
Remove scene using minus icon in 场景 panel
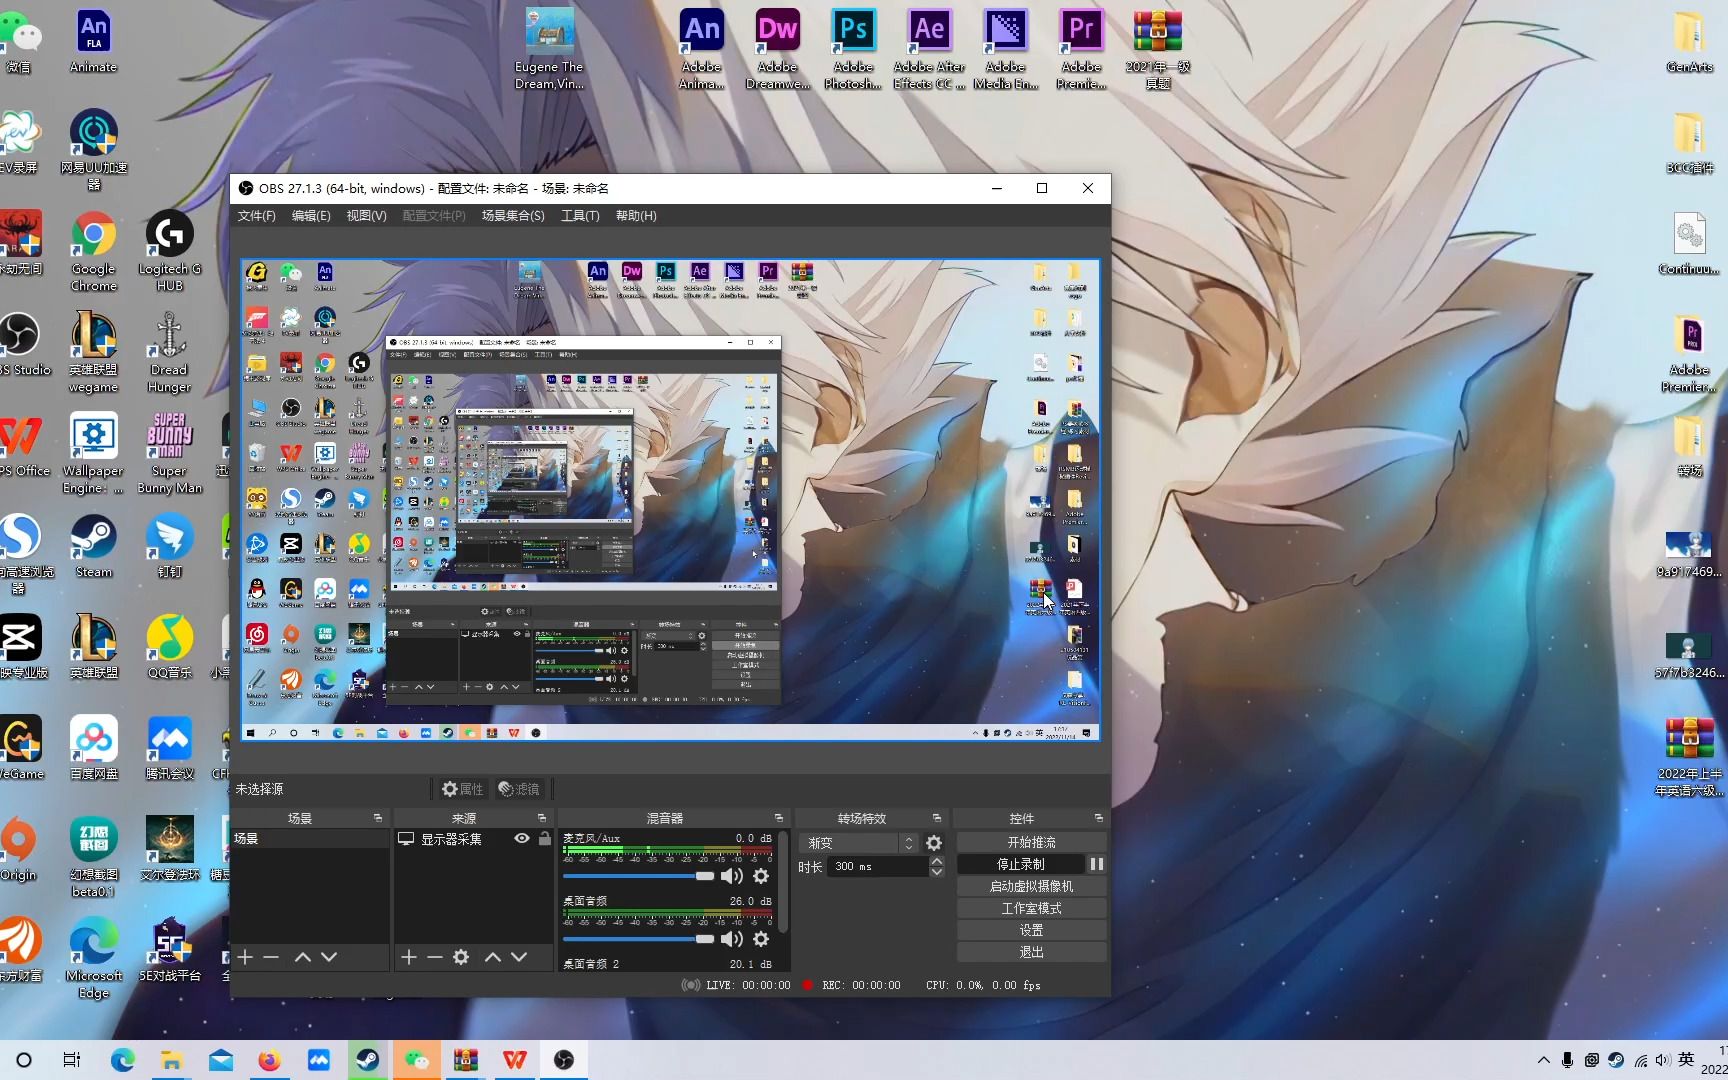(x=271, y=957)
